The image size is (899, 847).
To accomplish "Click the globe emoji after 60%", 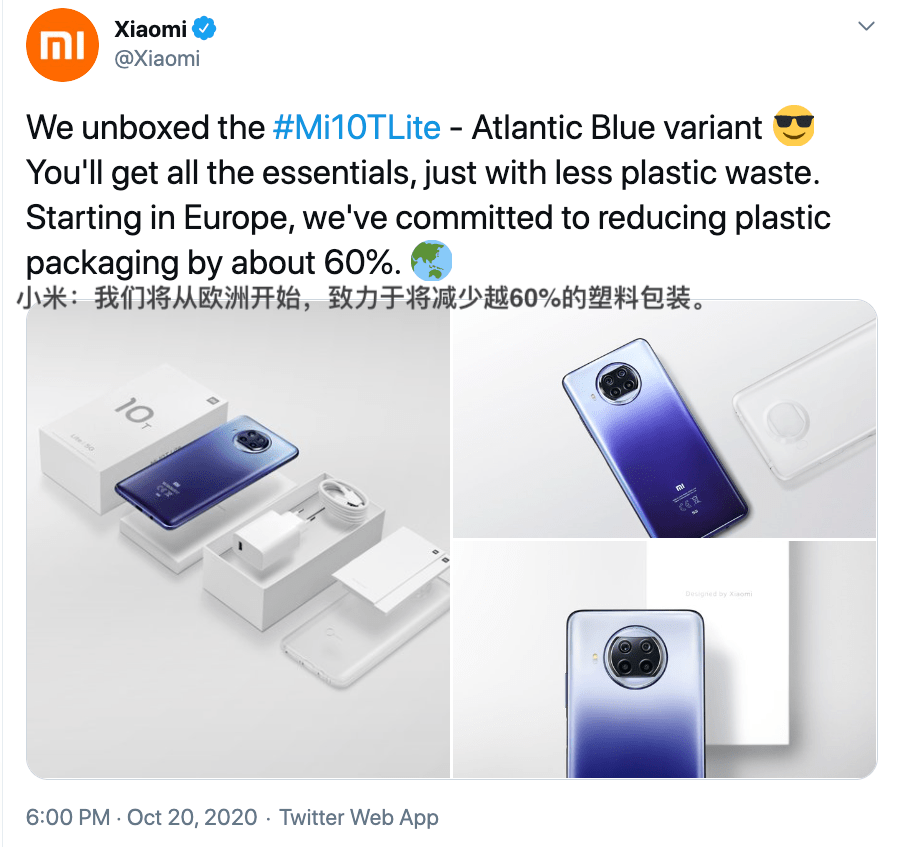I will 431,260.
